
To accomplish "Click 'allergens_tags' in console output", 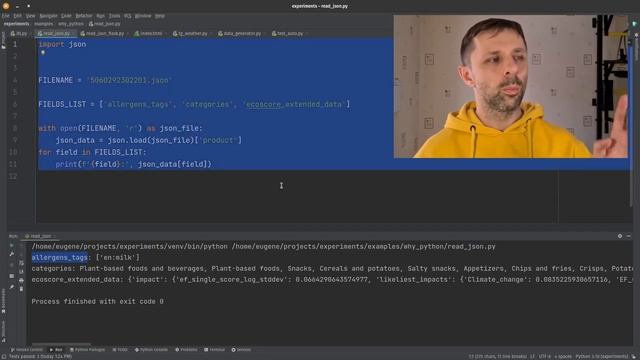I will pyautogui.click(x=59, y=258).
